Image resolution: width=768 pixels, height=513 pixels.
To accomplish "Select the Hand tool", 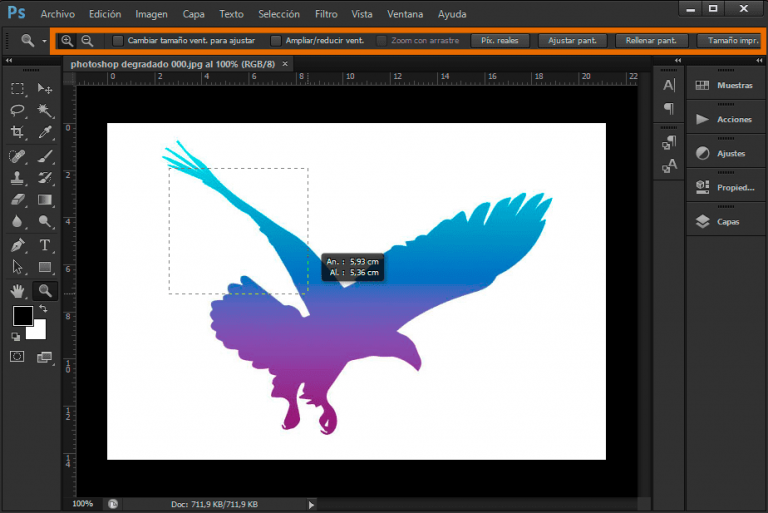I will click(17, 291).
